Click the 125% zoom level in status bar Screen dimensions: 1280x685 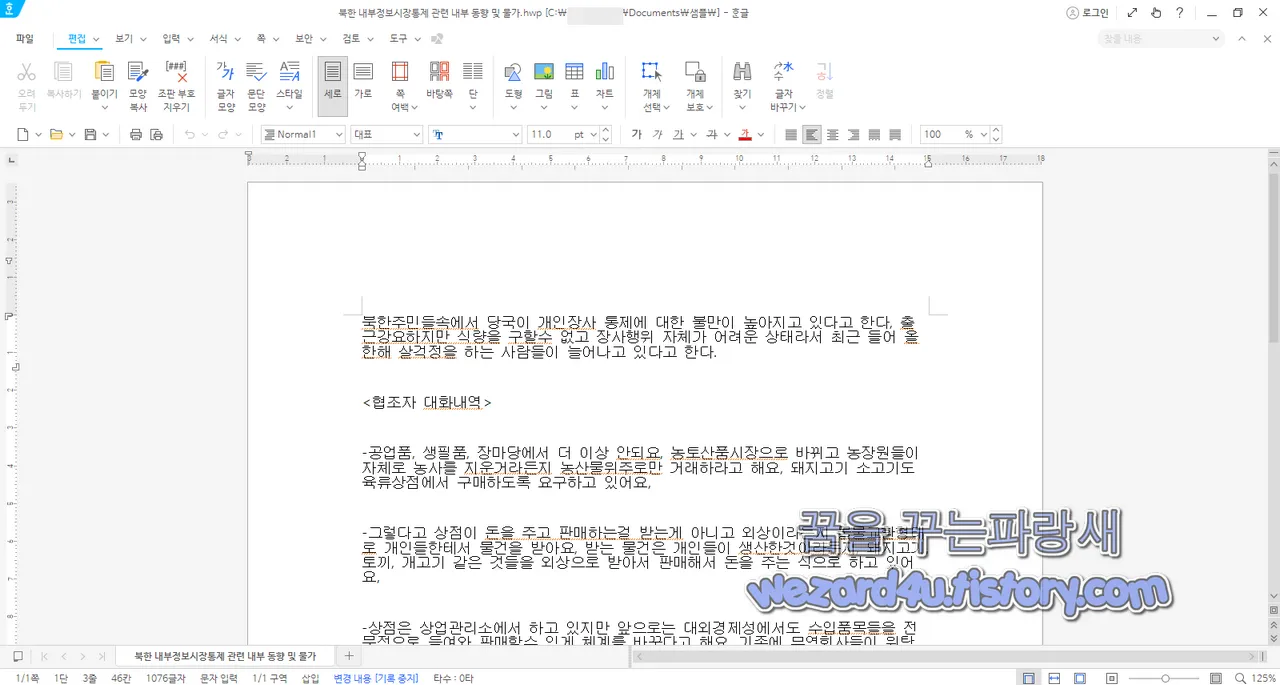1263,678
